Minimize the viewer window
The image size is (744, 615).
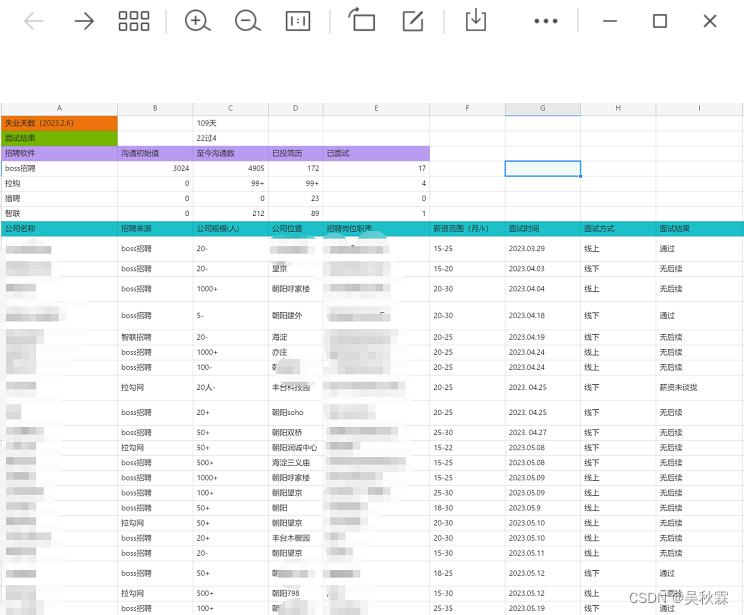pyautogui.click(x=610, y=21)
